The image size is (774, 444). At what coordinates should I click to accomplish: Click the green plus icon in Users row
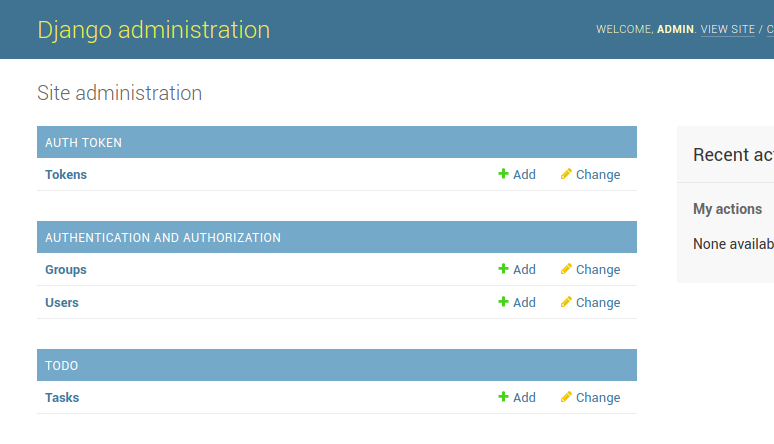click(503, 302)
